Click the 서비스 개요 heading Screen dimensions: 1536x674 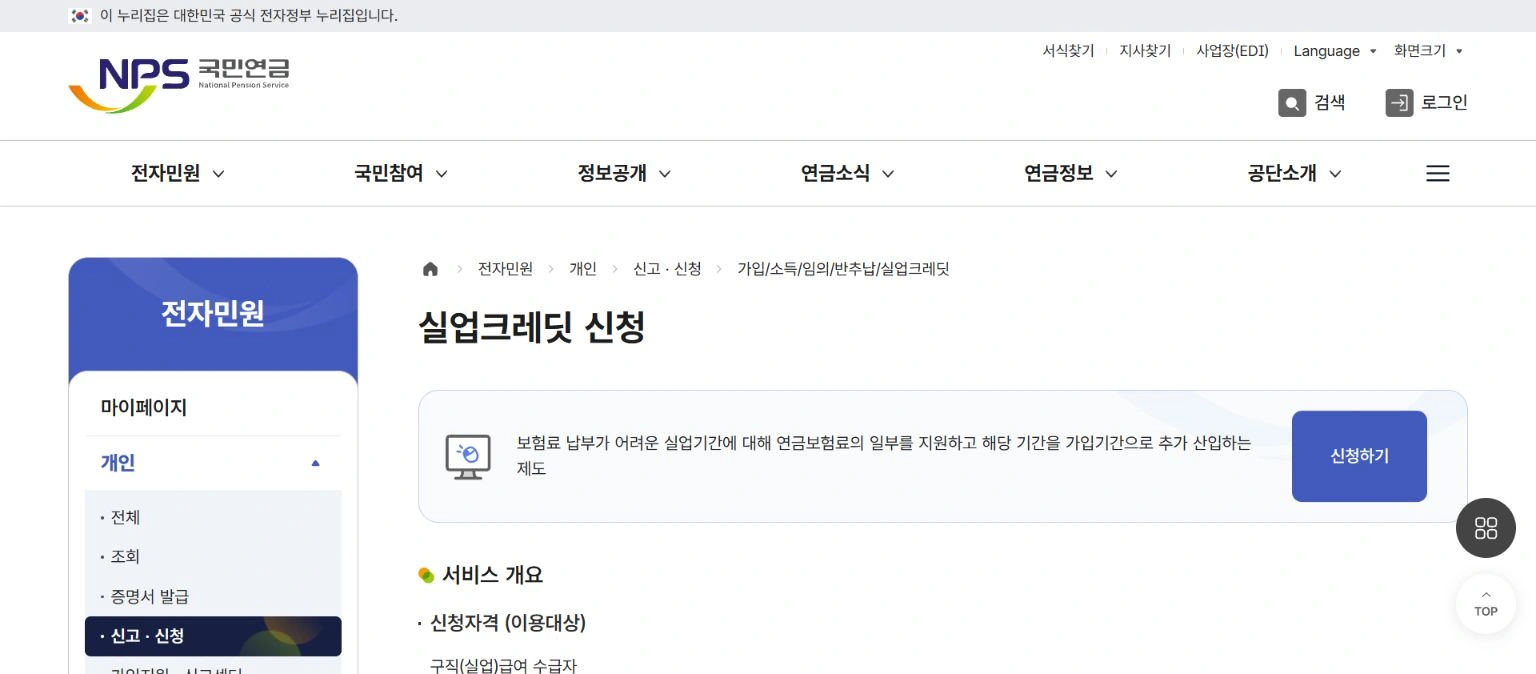click(x=492, y=575)
